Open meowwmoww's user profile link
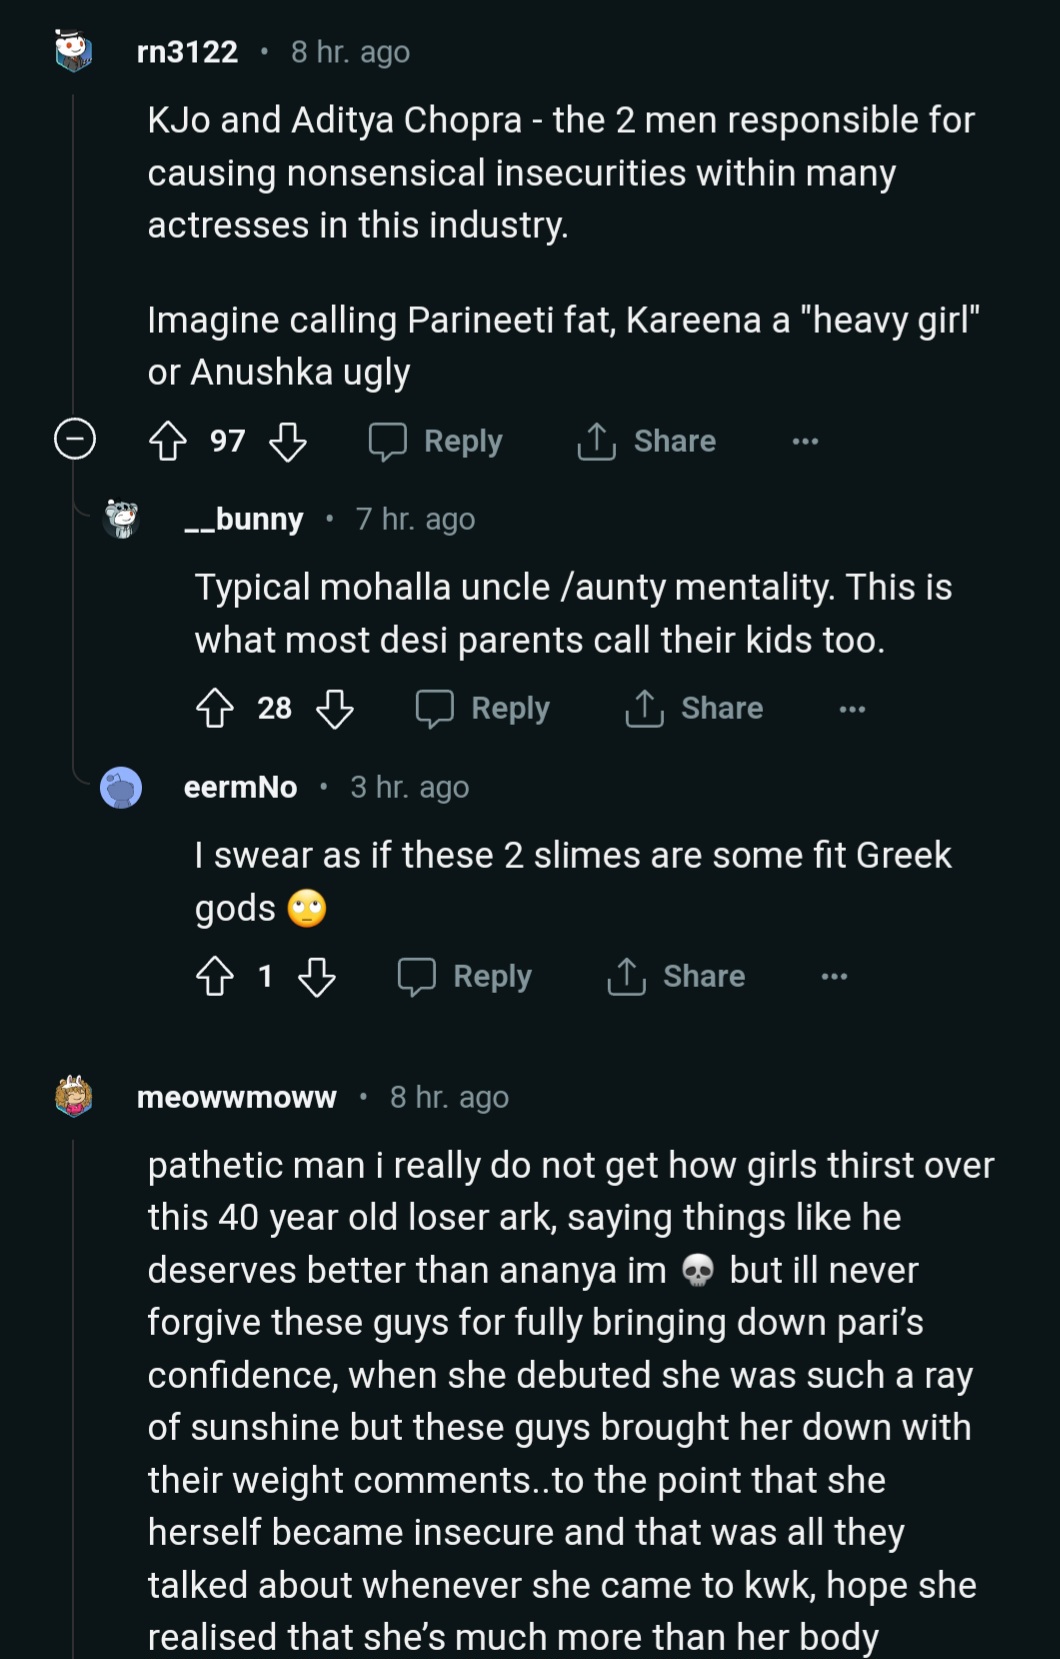The width and height of the screenshot is (1060, 1659). coord(236,1097)
